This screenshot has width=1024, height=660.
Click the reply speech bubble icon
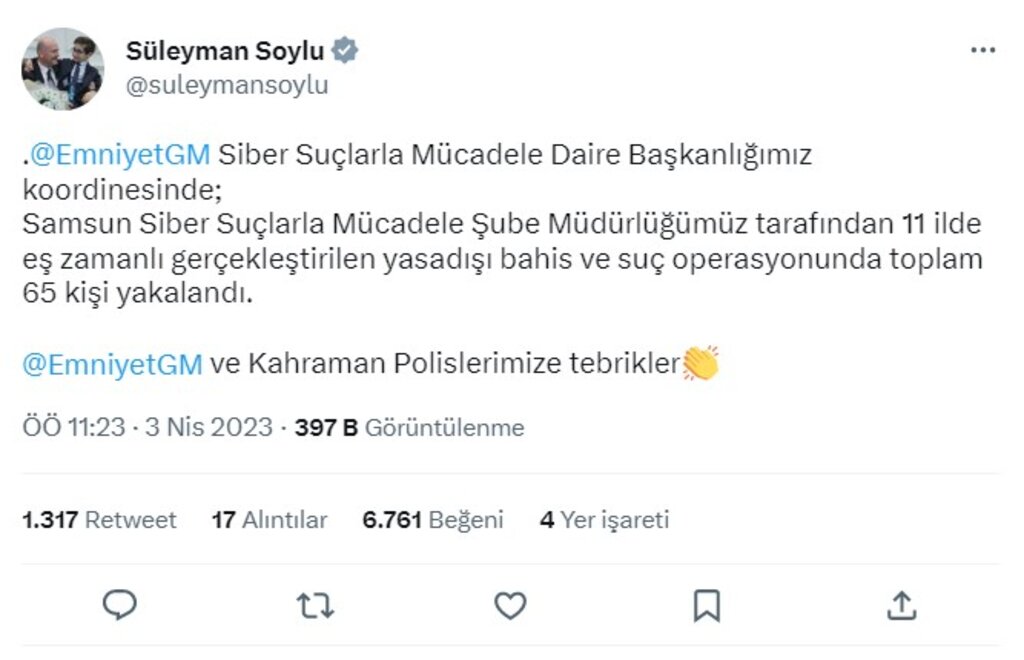coord(120,605)
